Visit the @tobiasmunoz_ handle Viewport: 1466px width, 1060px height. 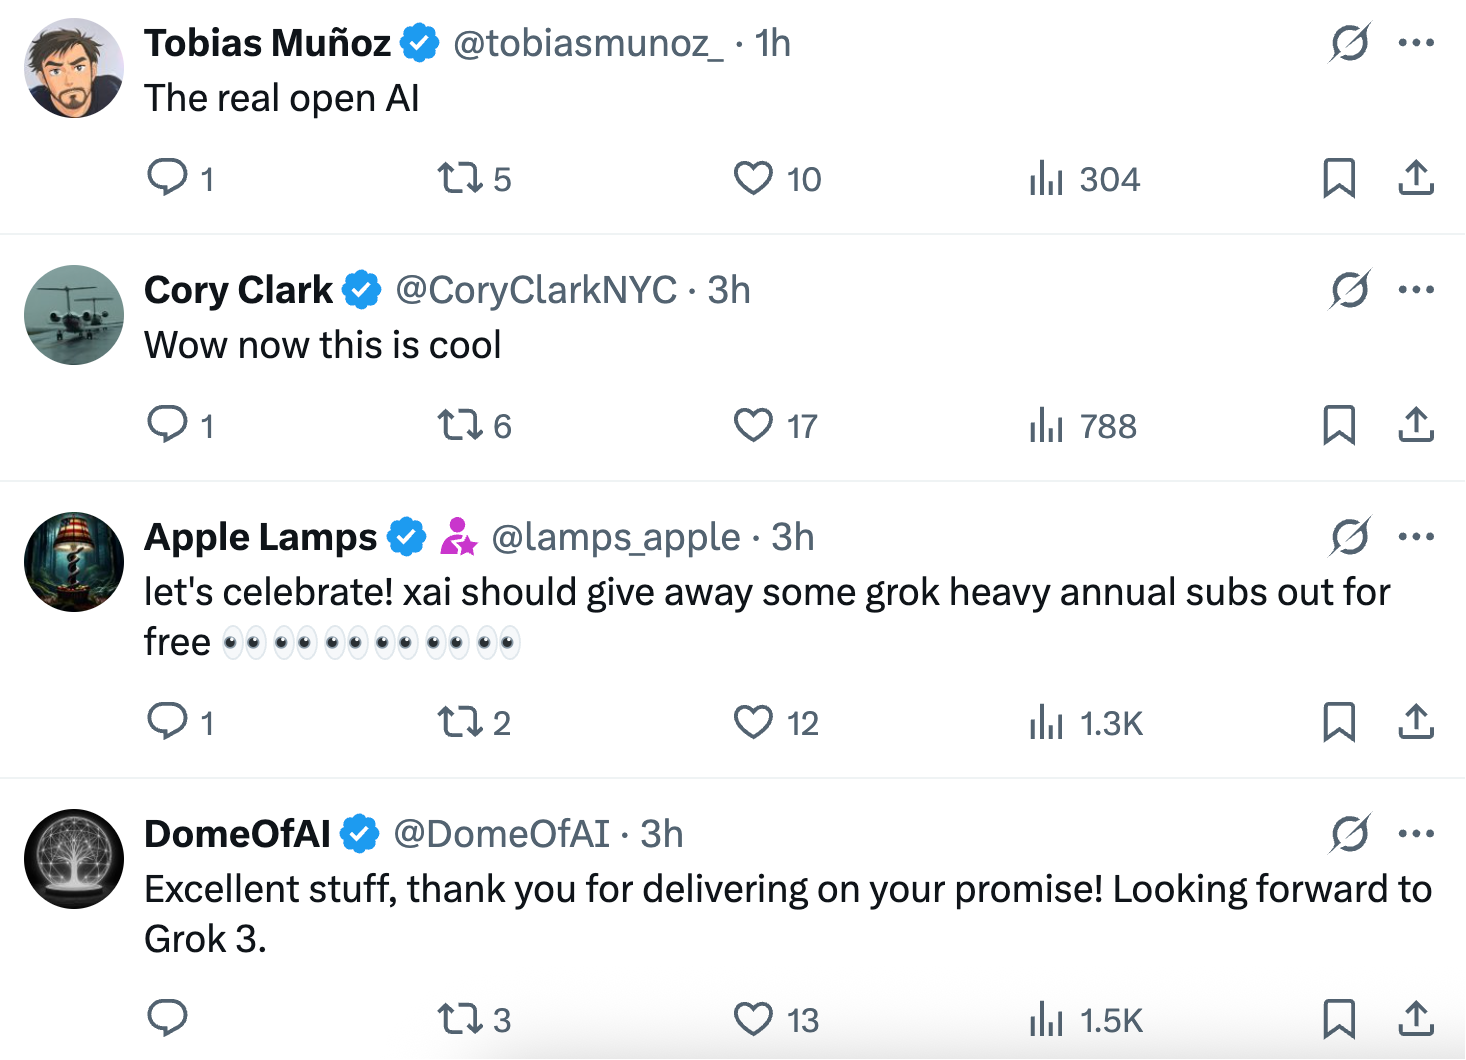(x=588, y=43)
